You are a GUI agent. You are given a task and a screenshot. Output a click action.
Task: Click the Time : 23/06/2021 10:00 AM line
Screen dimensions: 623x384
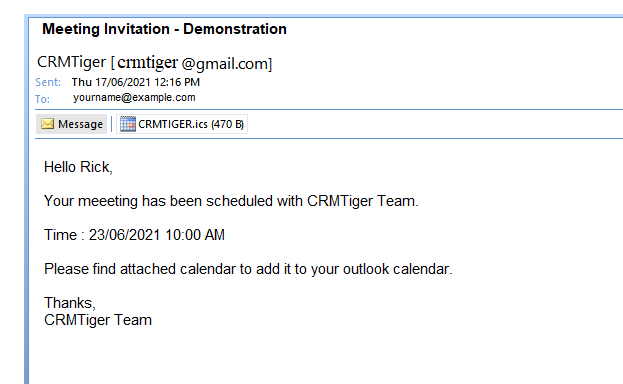tap(134, 235)
